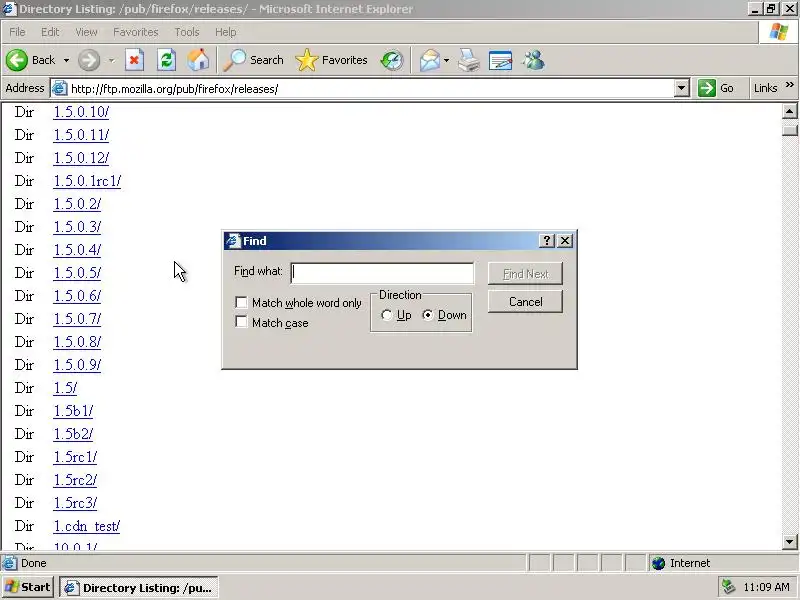Click the system tray network icon
Screen dimensions: 800x600
729,587
